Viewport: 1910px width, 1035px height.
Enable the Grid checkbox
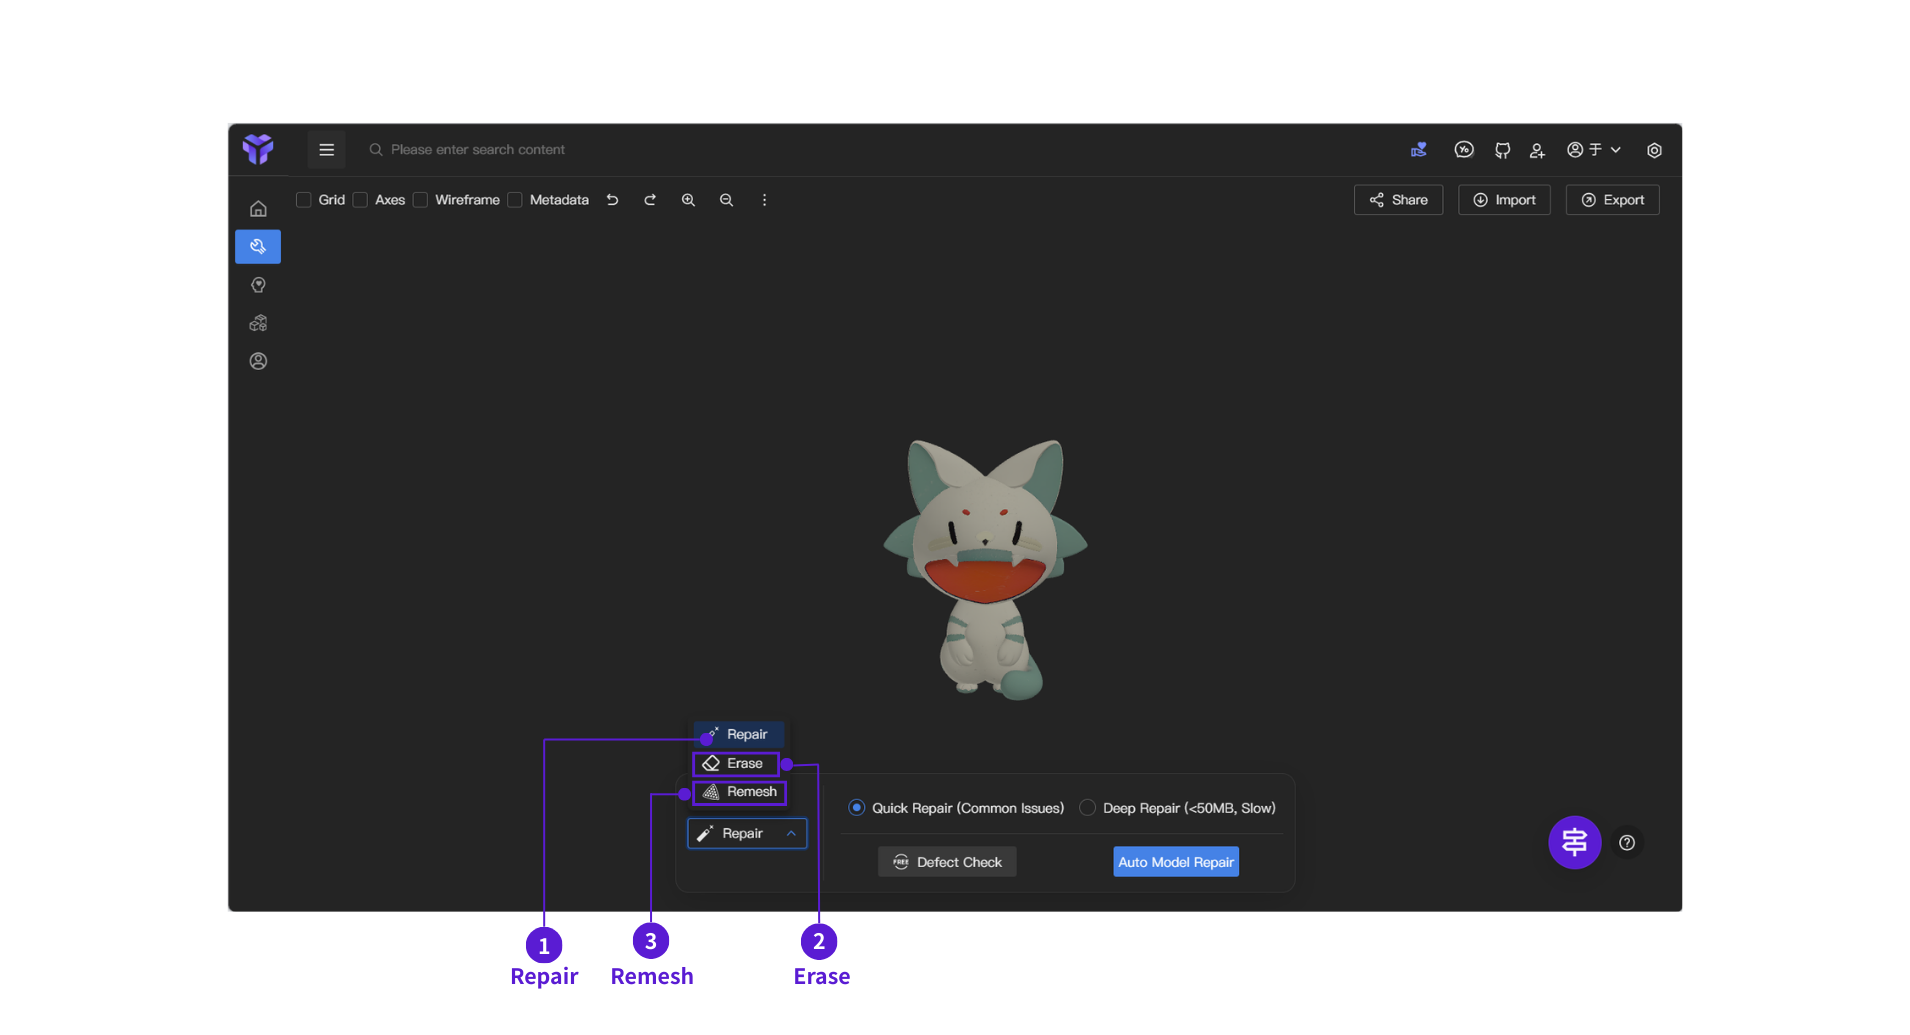coord(304,200)
